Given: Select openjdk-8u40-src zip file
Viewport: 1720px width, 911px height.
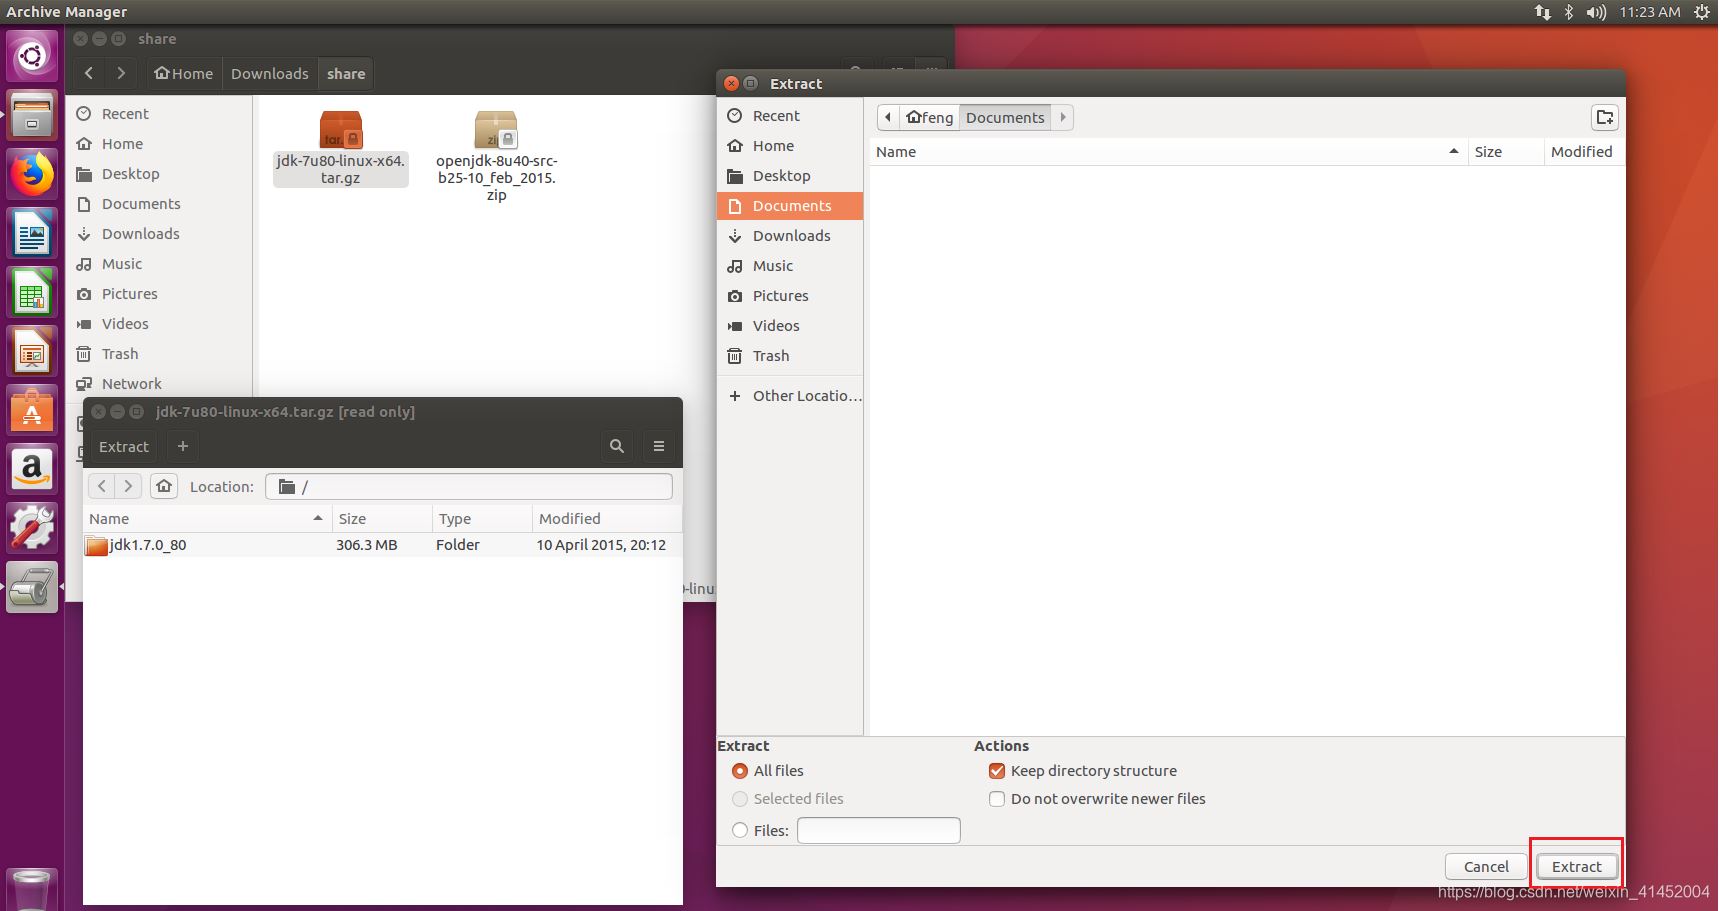Looking at the screenshot, I should click(496, 156).
